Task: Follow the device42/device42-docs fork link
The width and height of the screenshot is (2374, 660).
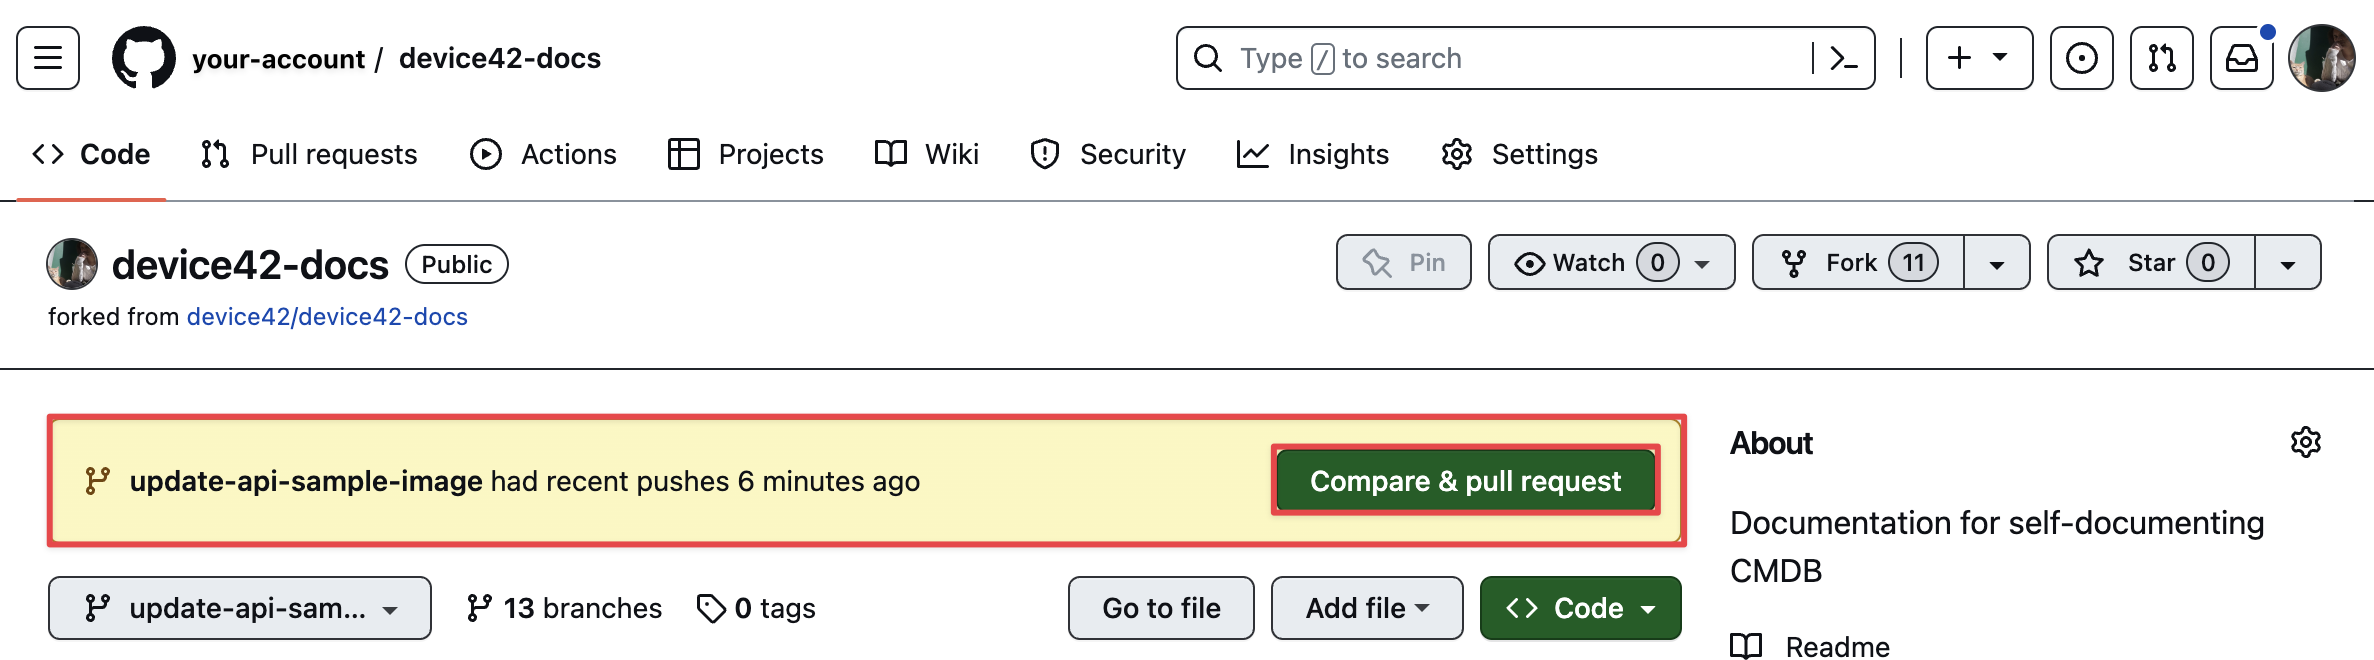Action: pyautogui.click(x=327, y=317)
